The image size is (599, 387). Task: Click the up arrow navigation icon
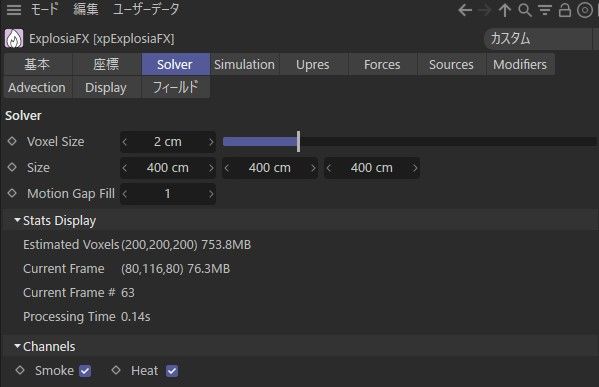click(x=505, y=10)
